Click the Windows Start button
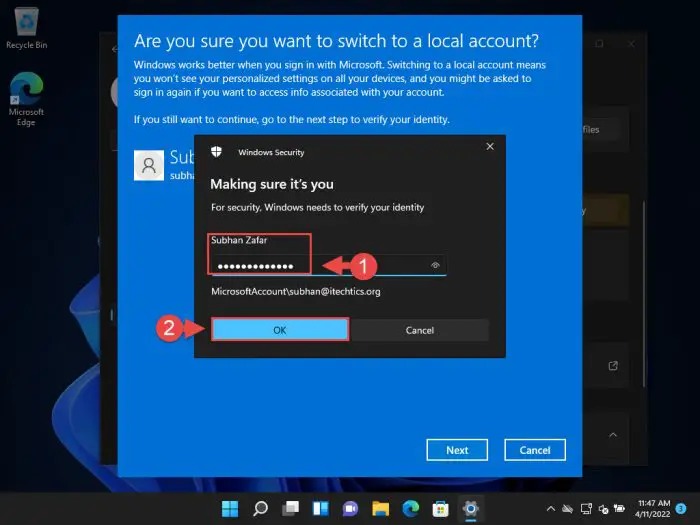 (230, 508)
